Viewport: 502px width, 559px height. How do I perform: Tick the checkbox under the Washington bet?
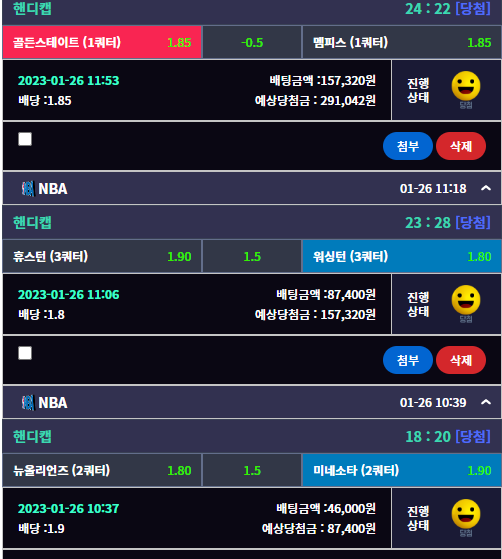click(x=25, y=353)
